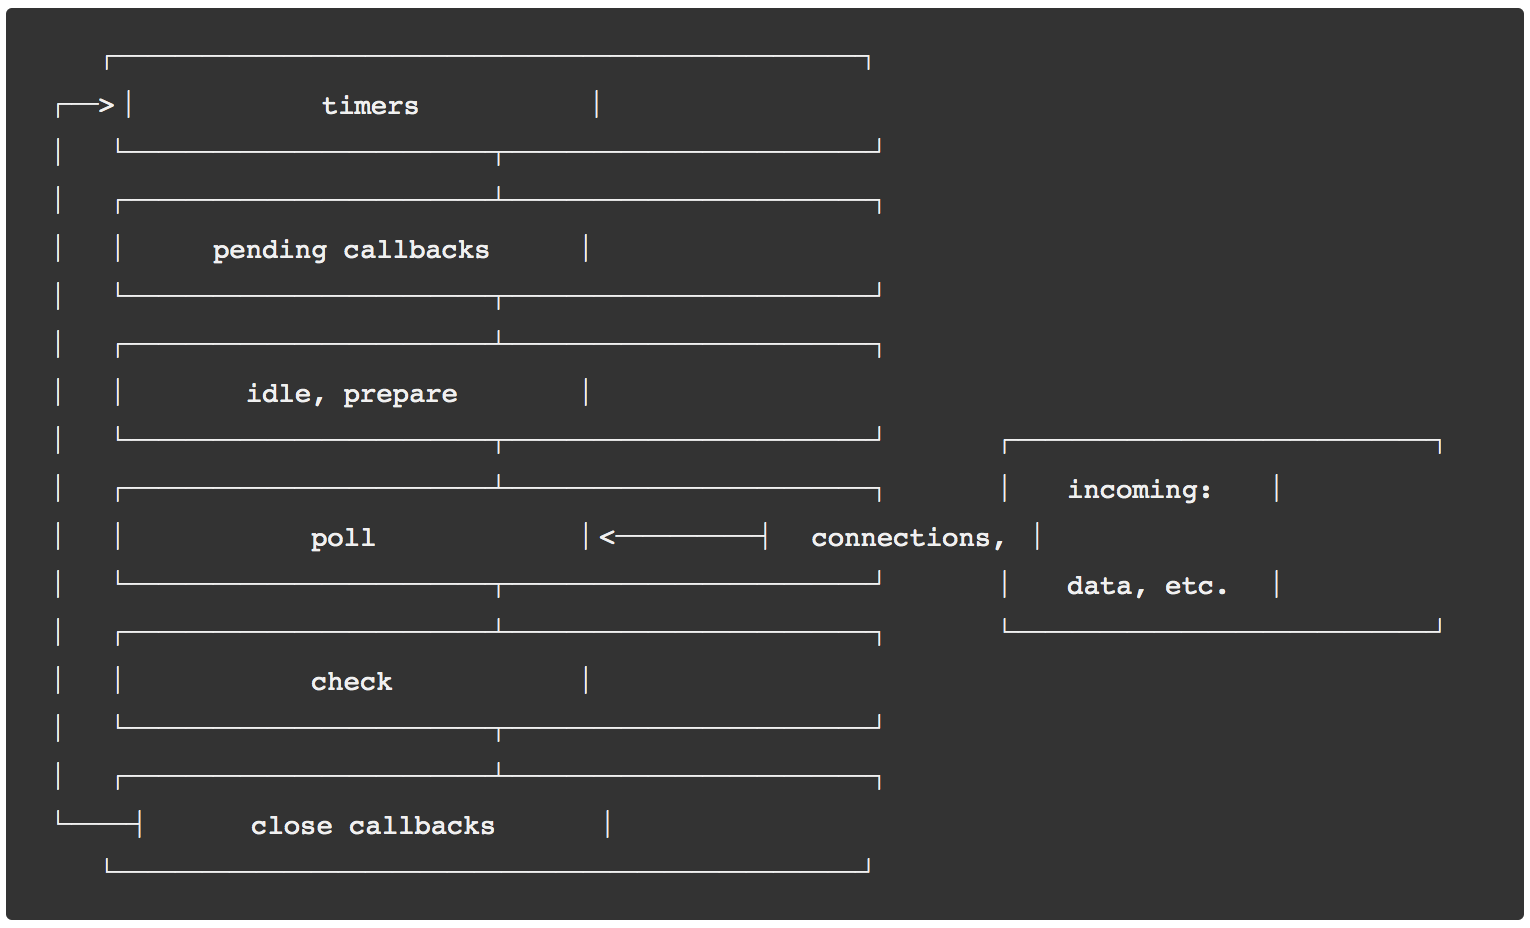The height and width of the screenshot is (928, 1530).
Task: Click the loop-back line corner left of close callbacks
Action: [x=59, y=824]
